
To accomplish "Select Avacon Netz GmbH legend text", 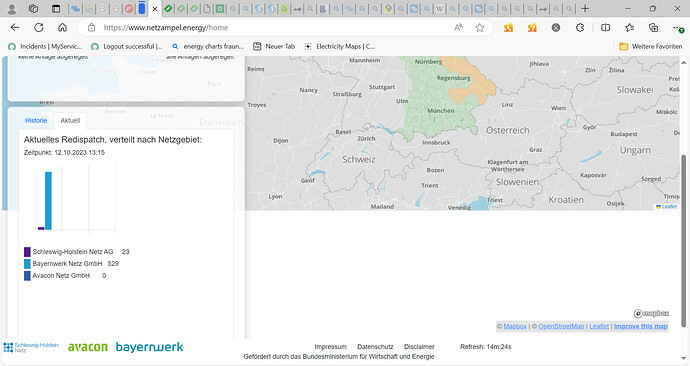I will [61, 275].
